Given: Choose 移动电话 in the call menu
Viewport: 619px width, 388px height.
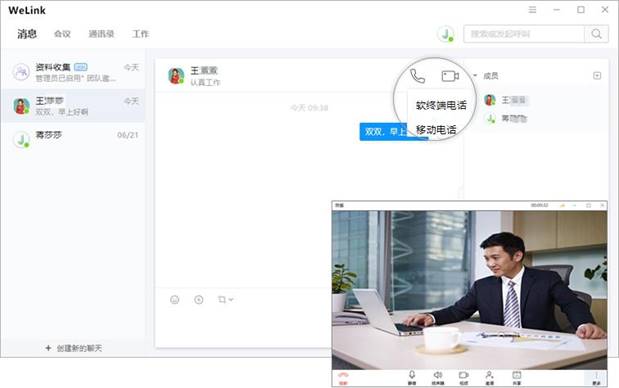Looking at the screenshot, I should [436, 129].
